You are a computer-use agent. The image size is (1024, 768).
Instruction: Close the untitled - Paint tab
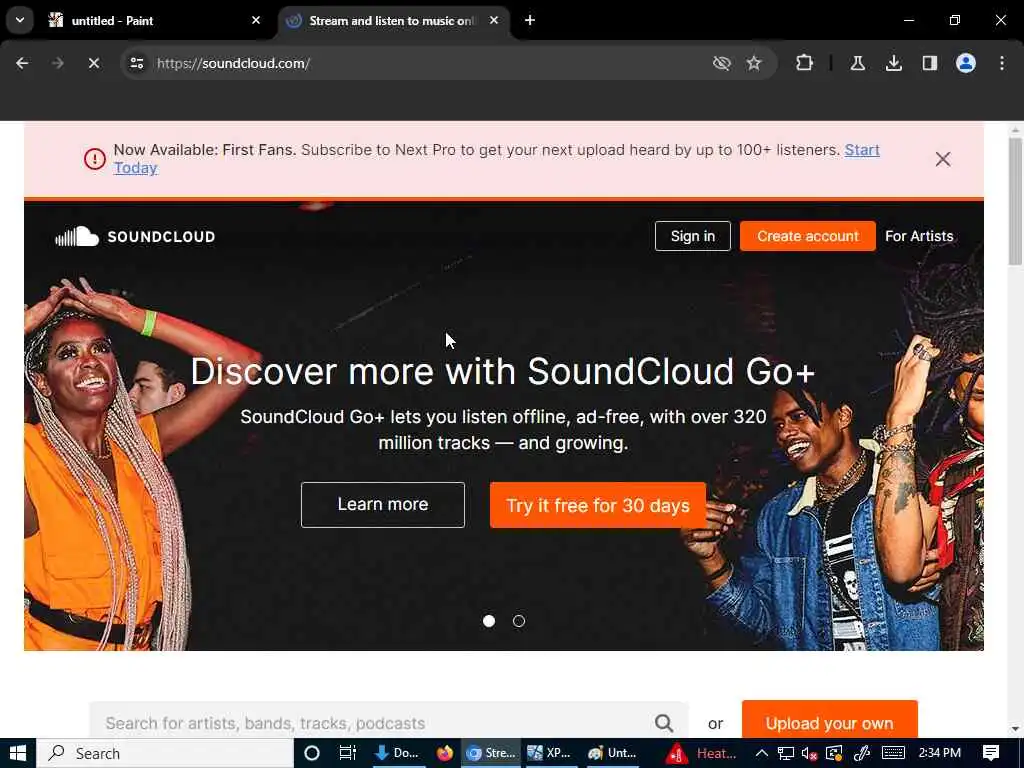tap(256, 20)
